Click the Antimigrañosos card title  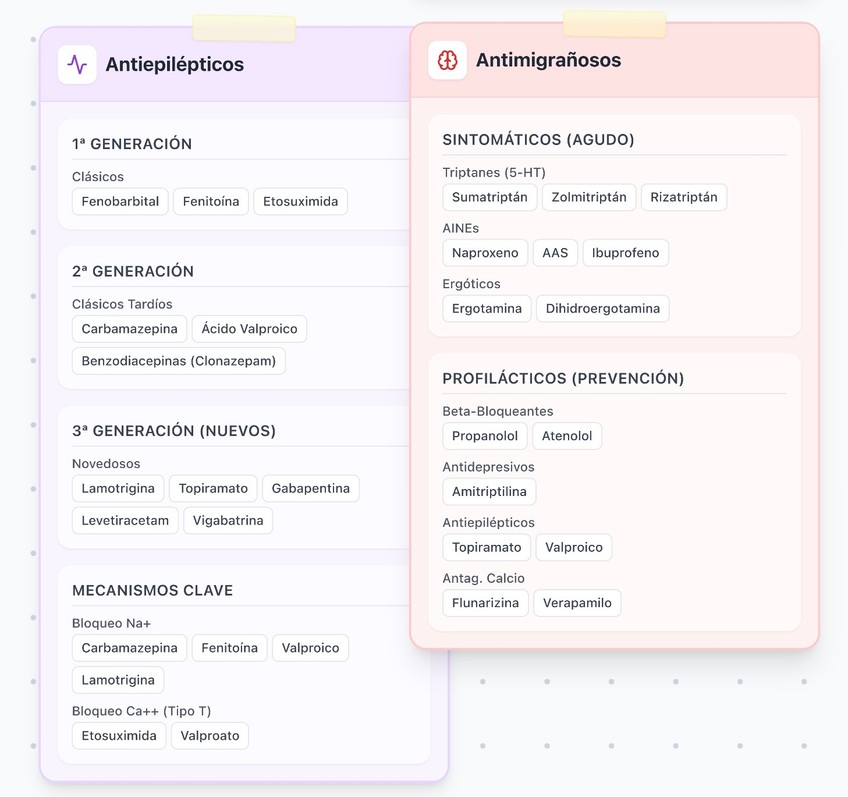pos(548,60)
